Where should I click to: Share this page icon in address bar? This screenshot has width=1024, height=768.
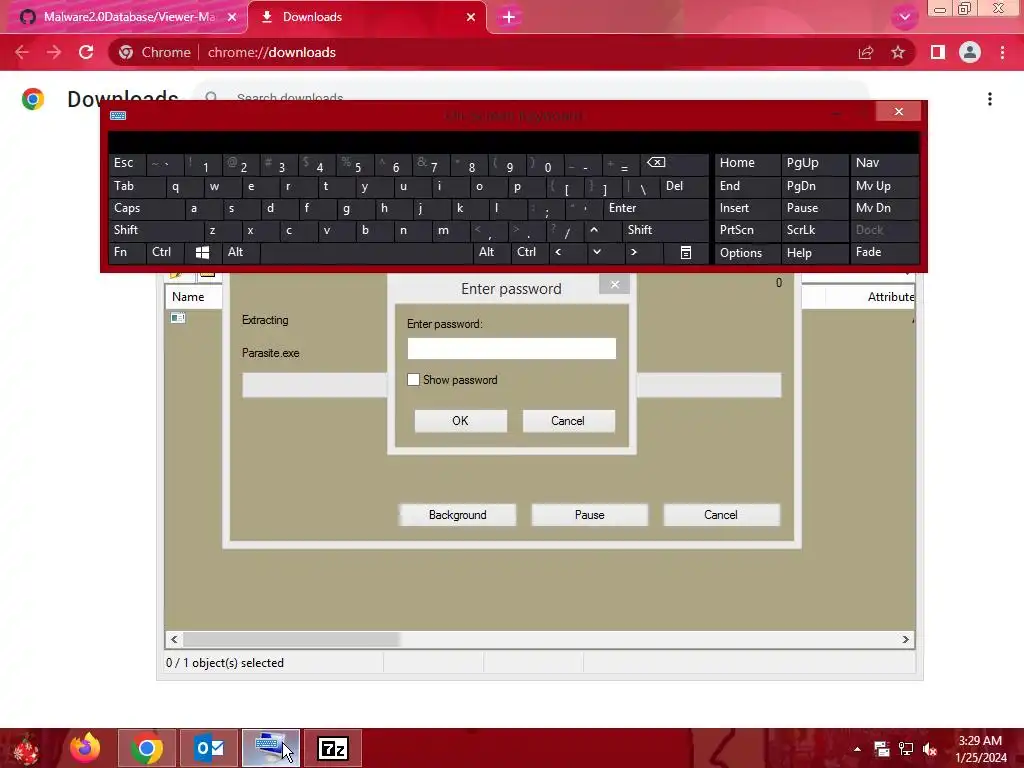pyautogui.click(x=866, y=52)
